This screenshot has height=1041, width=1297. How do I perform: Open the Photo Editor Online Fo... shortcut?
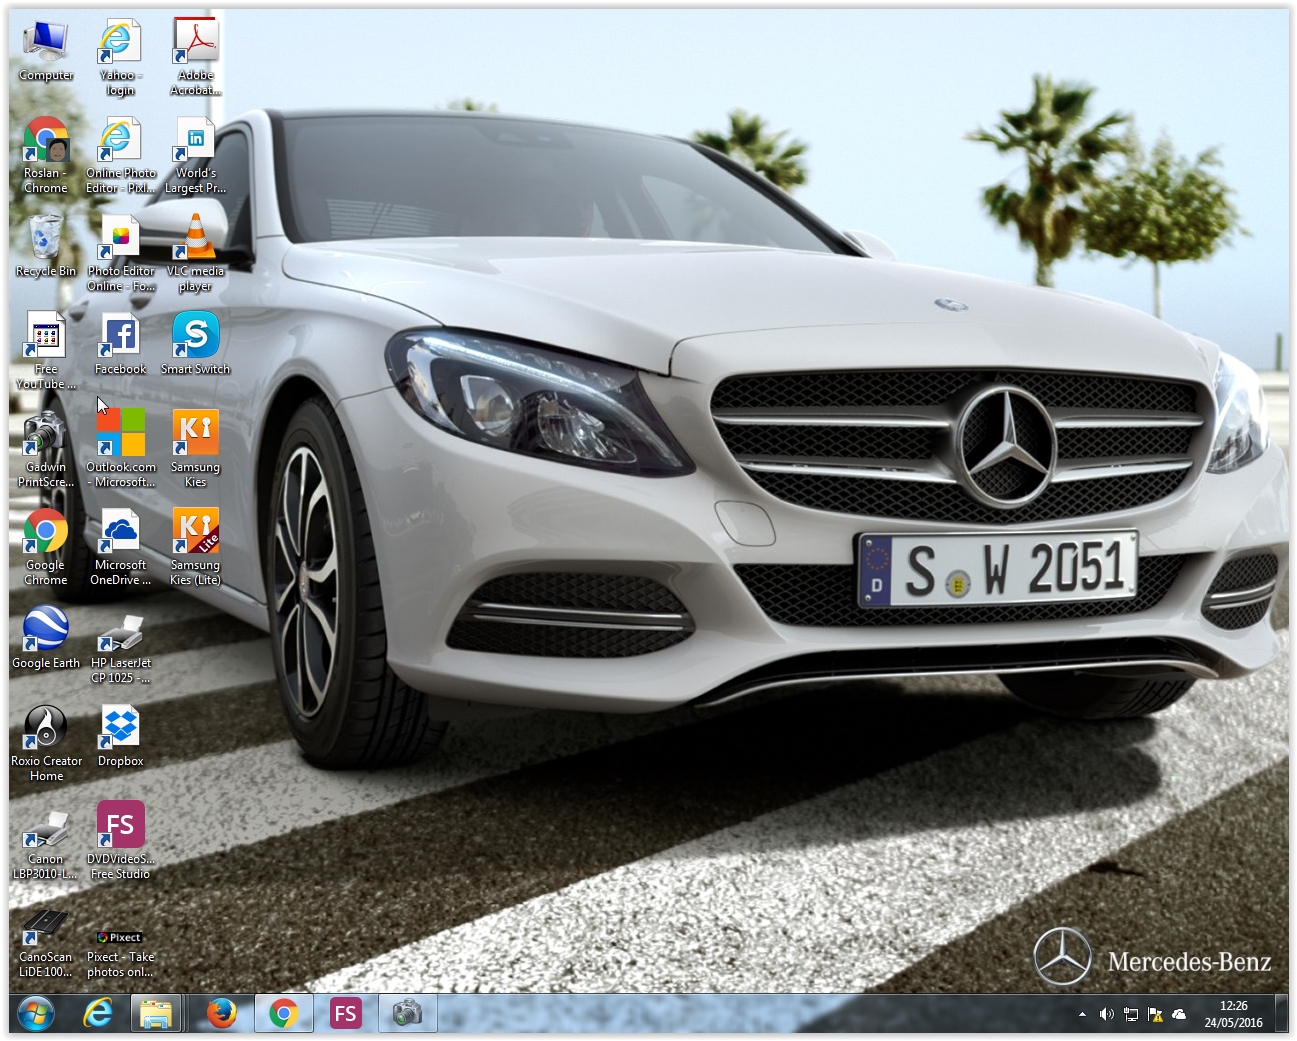click(x=120, y=253)
